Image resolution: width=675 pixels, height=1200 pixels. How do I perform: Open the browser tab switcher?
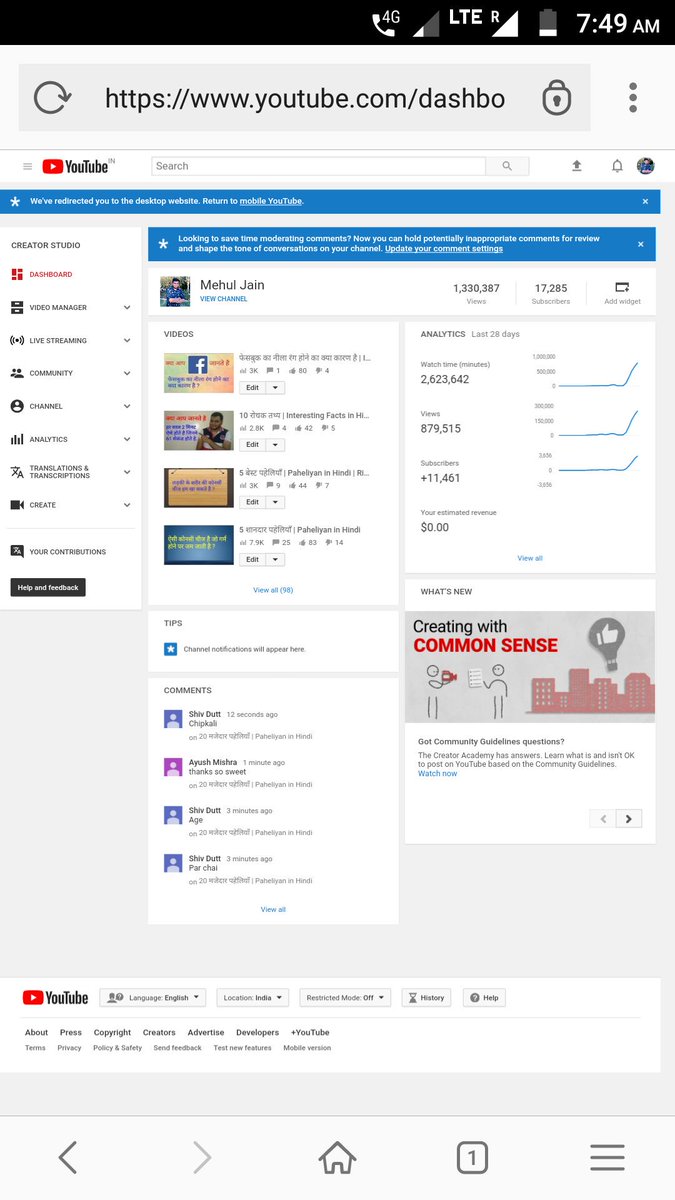click(x=472, y=1158)
